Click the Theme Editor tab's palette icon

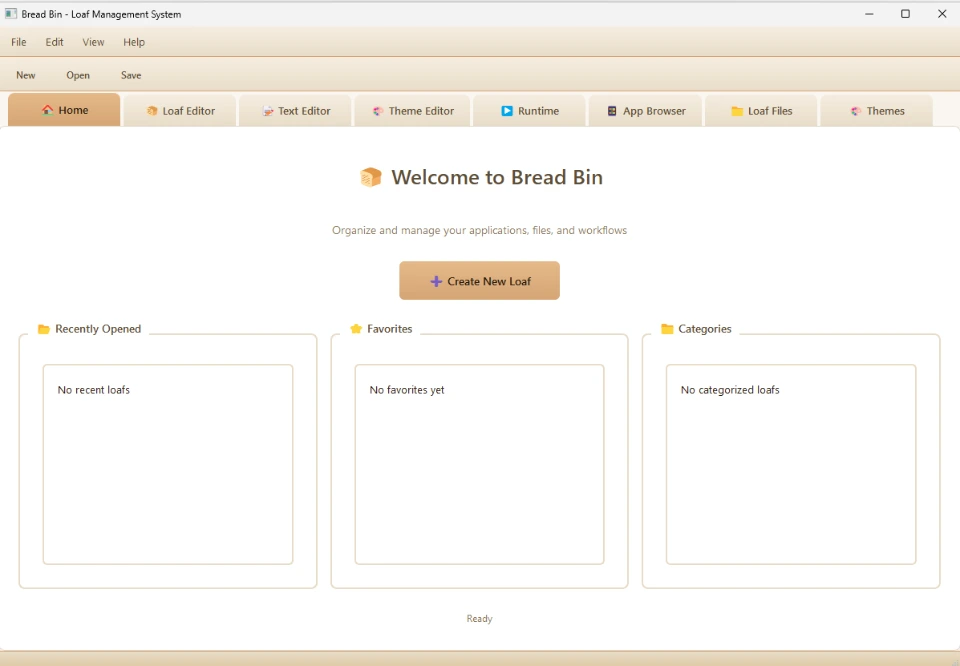coord(378,111)
